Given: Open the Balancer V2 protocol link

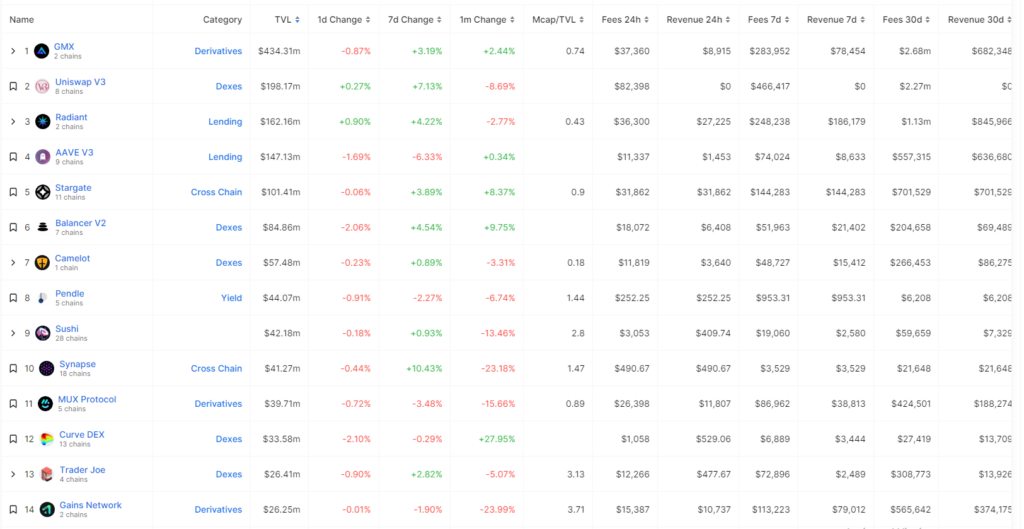Looking at the screenshot, I should pyautogui.click(x=80, y=223).
